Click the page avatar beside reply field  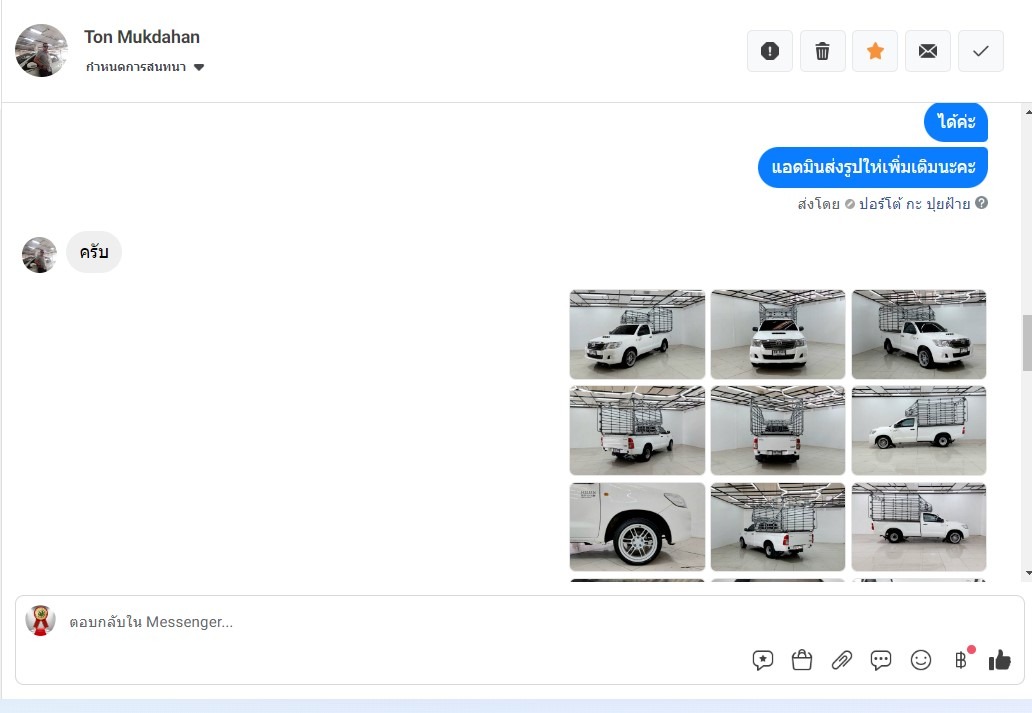[x=40, y=621]
